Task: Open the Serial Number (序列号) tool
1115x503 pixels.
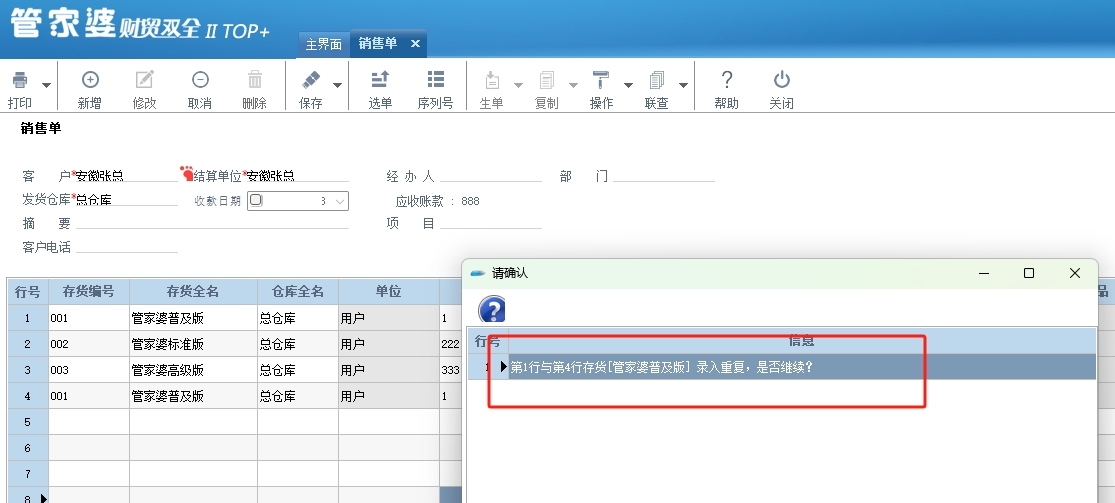Action: tap(435, 80)
